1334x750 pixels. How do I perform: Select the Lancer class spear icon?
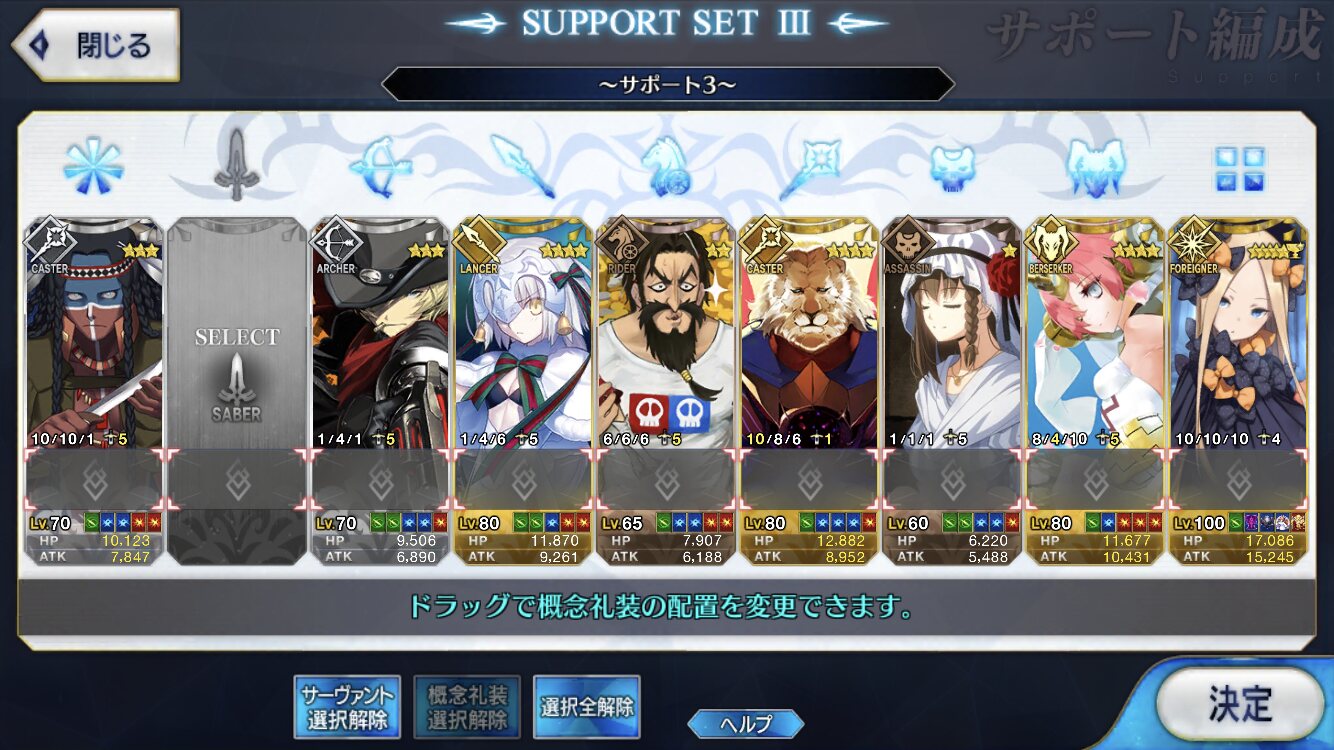click(x=523, y=166)
